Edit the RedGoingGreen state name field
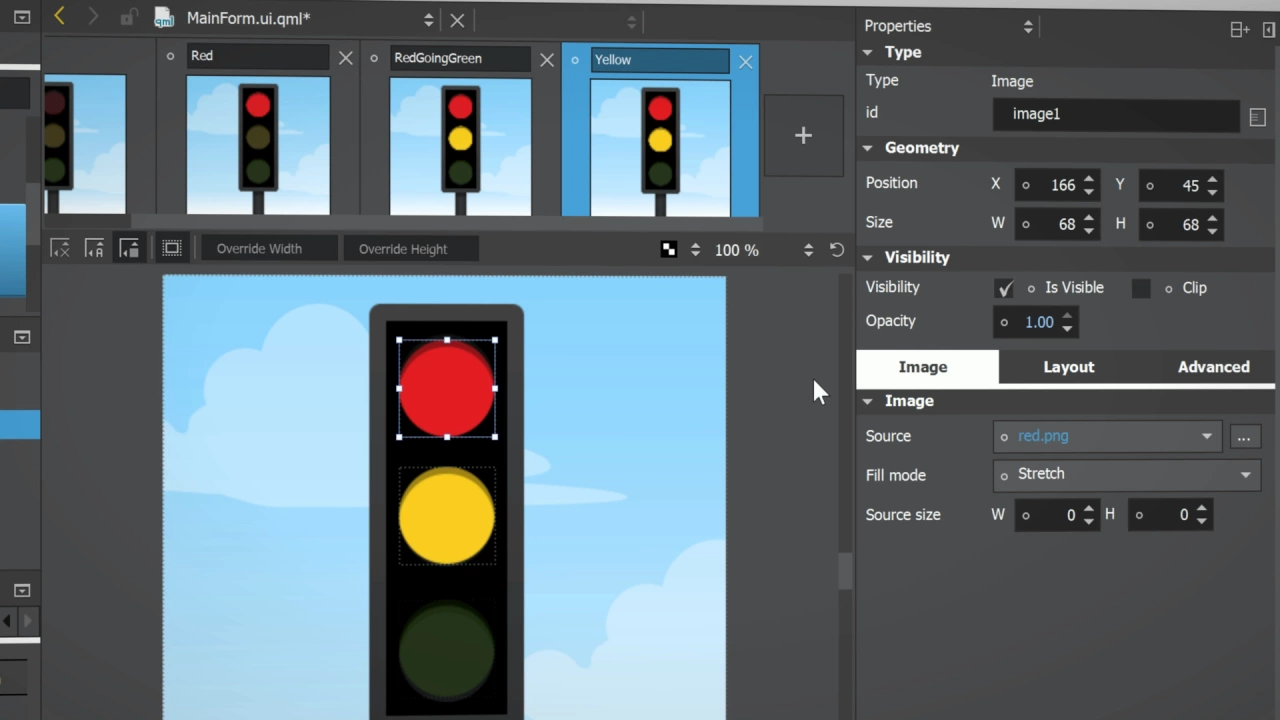The width and height of the screenshot is (1280, 720). (x=459, y=58)
